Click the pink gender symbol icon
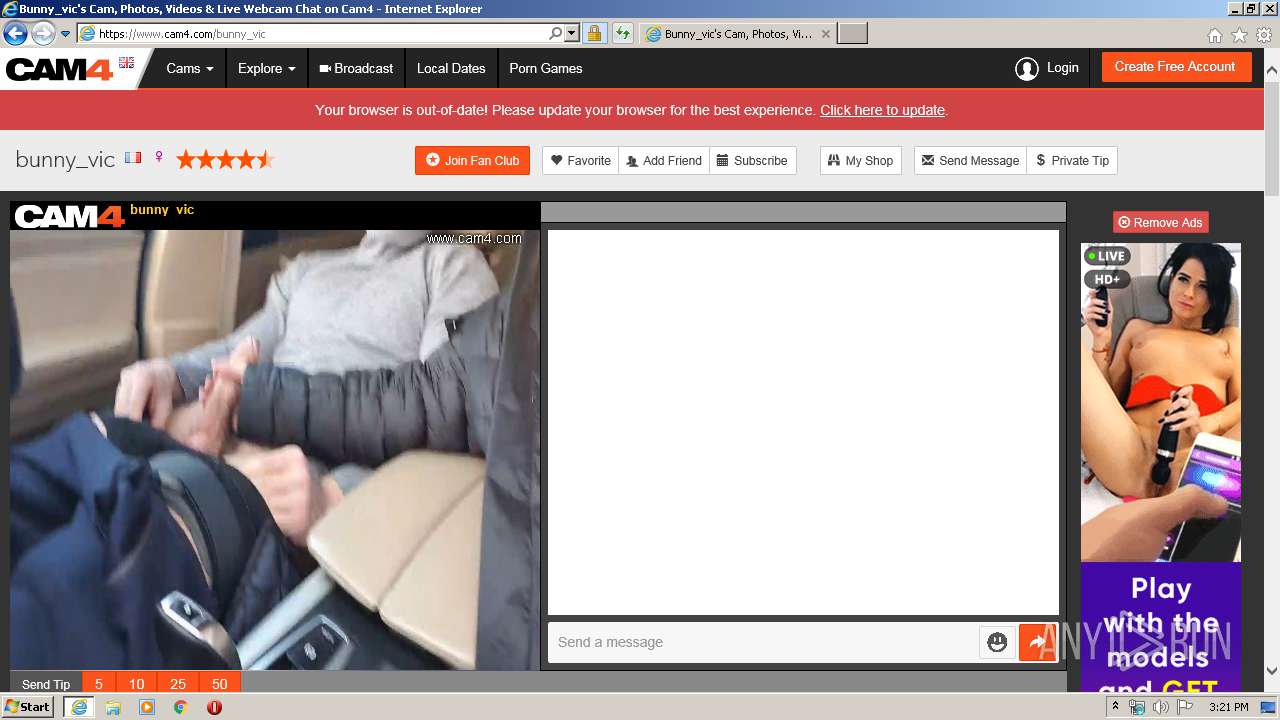Viewport: 1280px width, 720px height. click(158, 158)
